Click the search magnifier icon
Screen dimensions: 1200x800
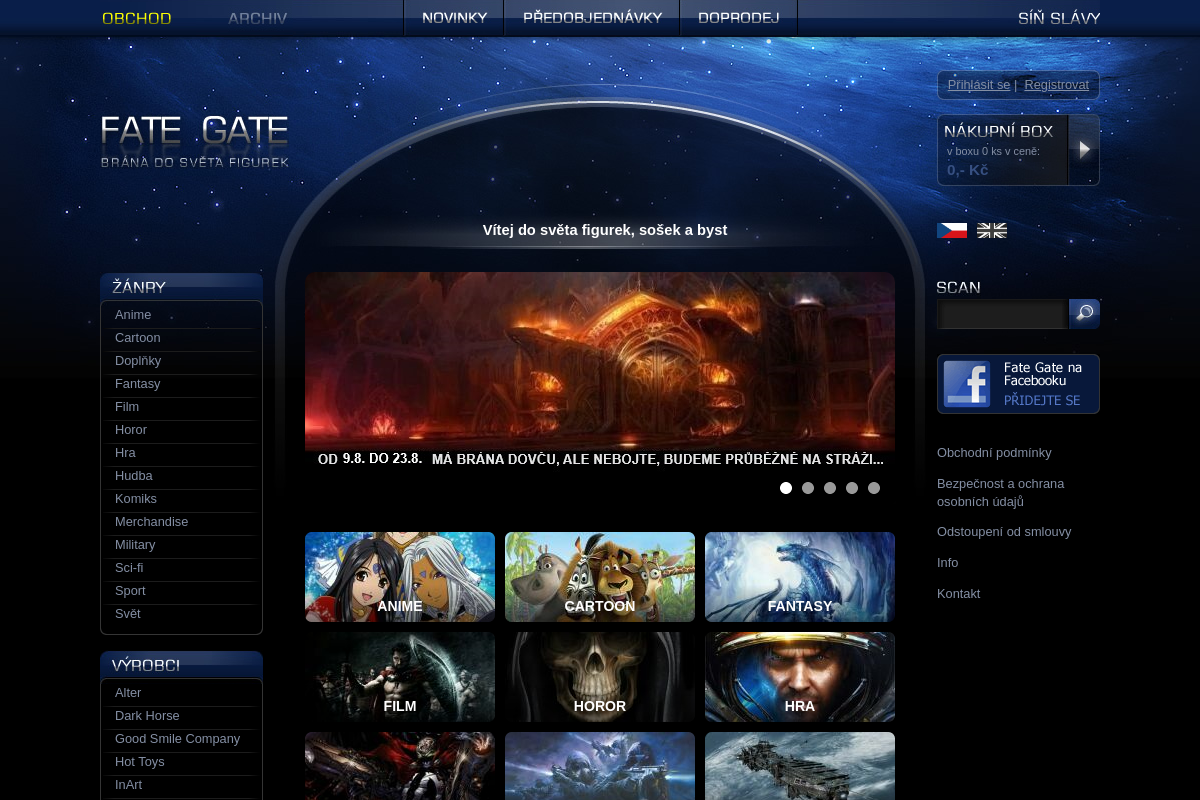[1084, 313]
